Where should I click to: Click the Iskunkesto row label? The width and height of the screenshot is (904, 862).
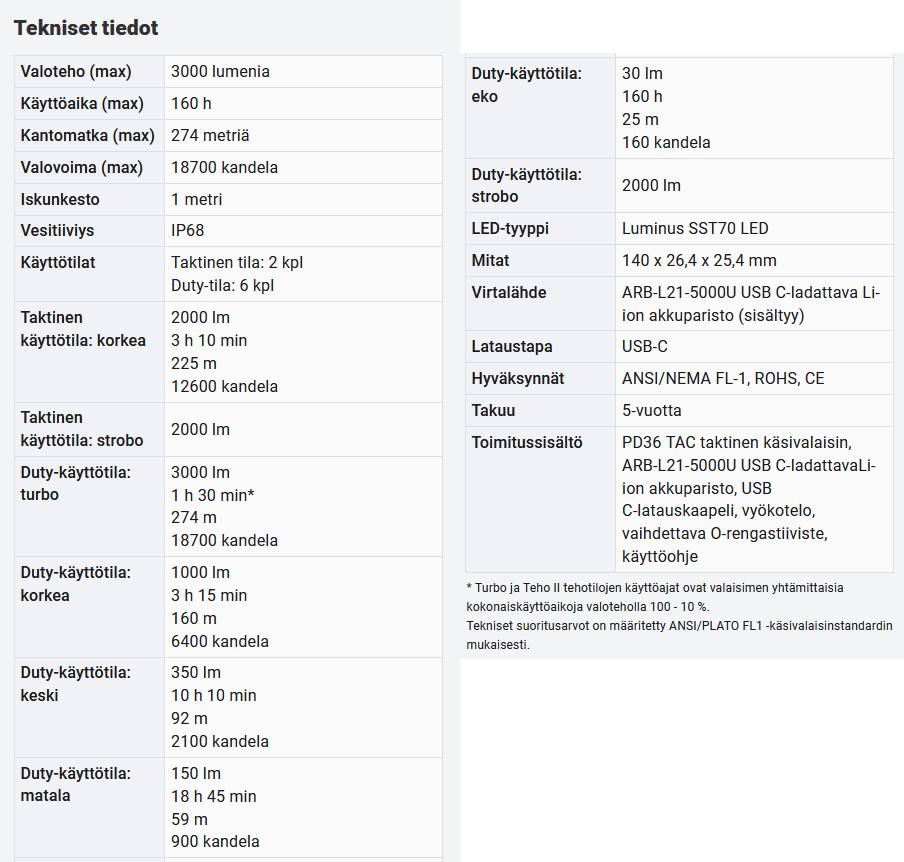(x=60, y=200)
